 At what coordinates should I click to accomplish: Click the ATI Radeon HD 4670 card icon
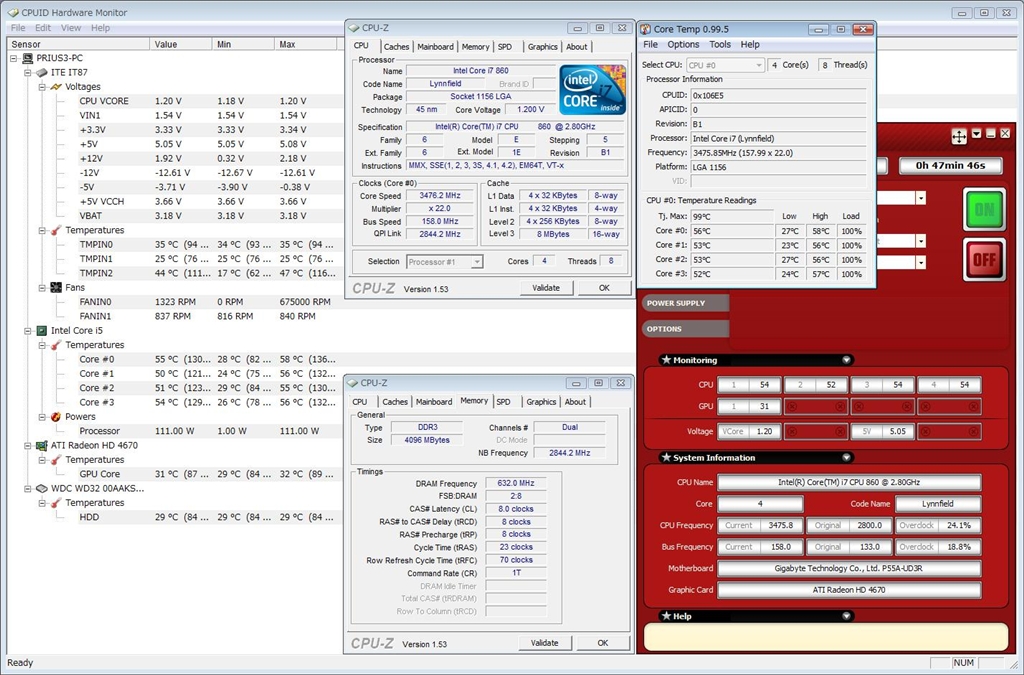click(42, 445)
